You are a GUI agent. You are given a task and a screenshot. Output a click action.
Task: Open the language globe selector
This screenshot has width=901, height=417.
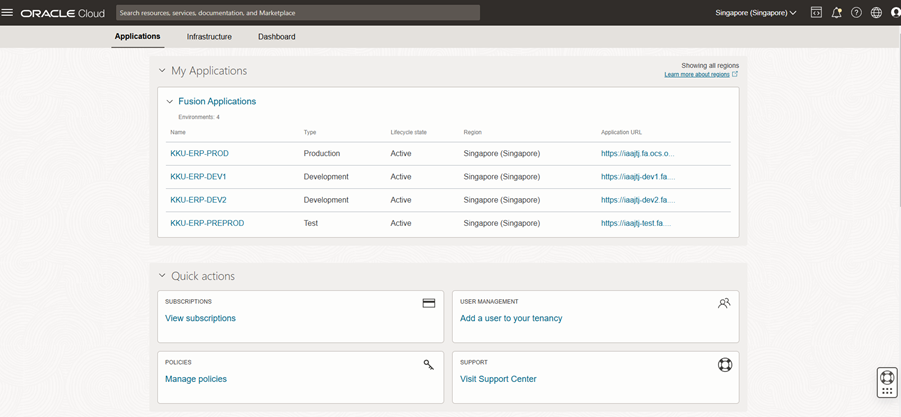click(x=876, y=13)
